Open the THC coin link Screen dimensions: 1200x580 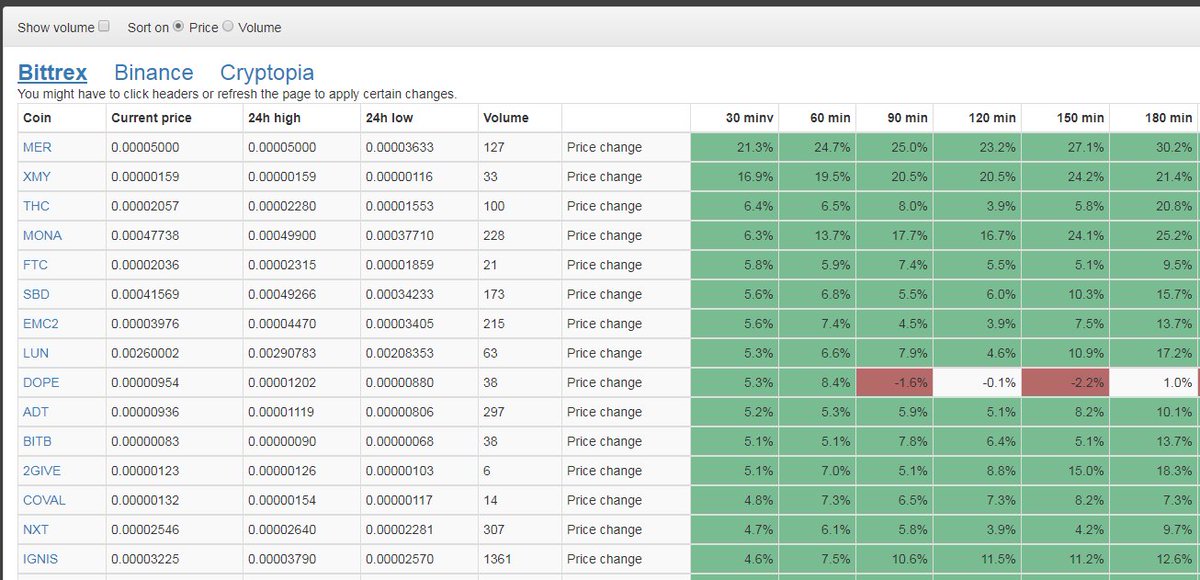[x=36, y=206]
